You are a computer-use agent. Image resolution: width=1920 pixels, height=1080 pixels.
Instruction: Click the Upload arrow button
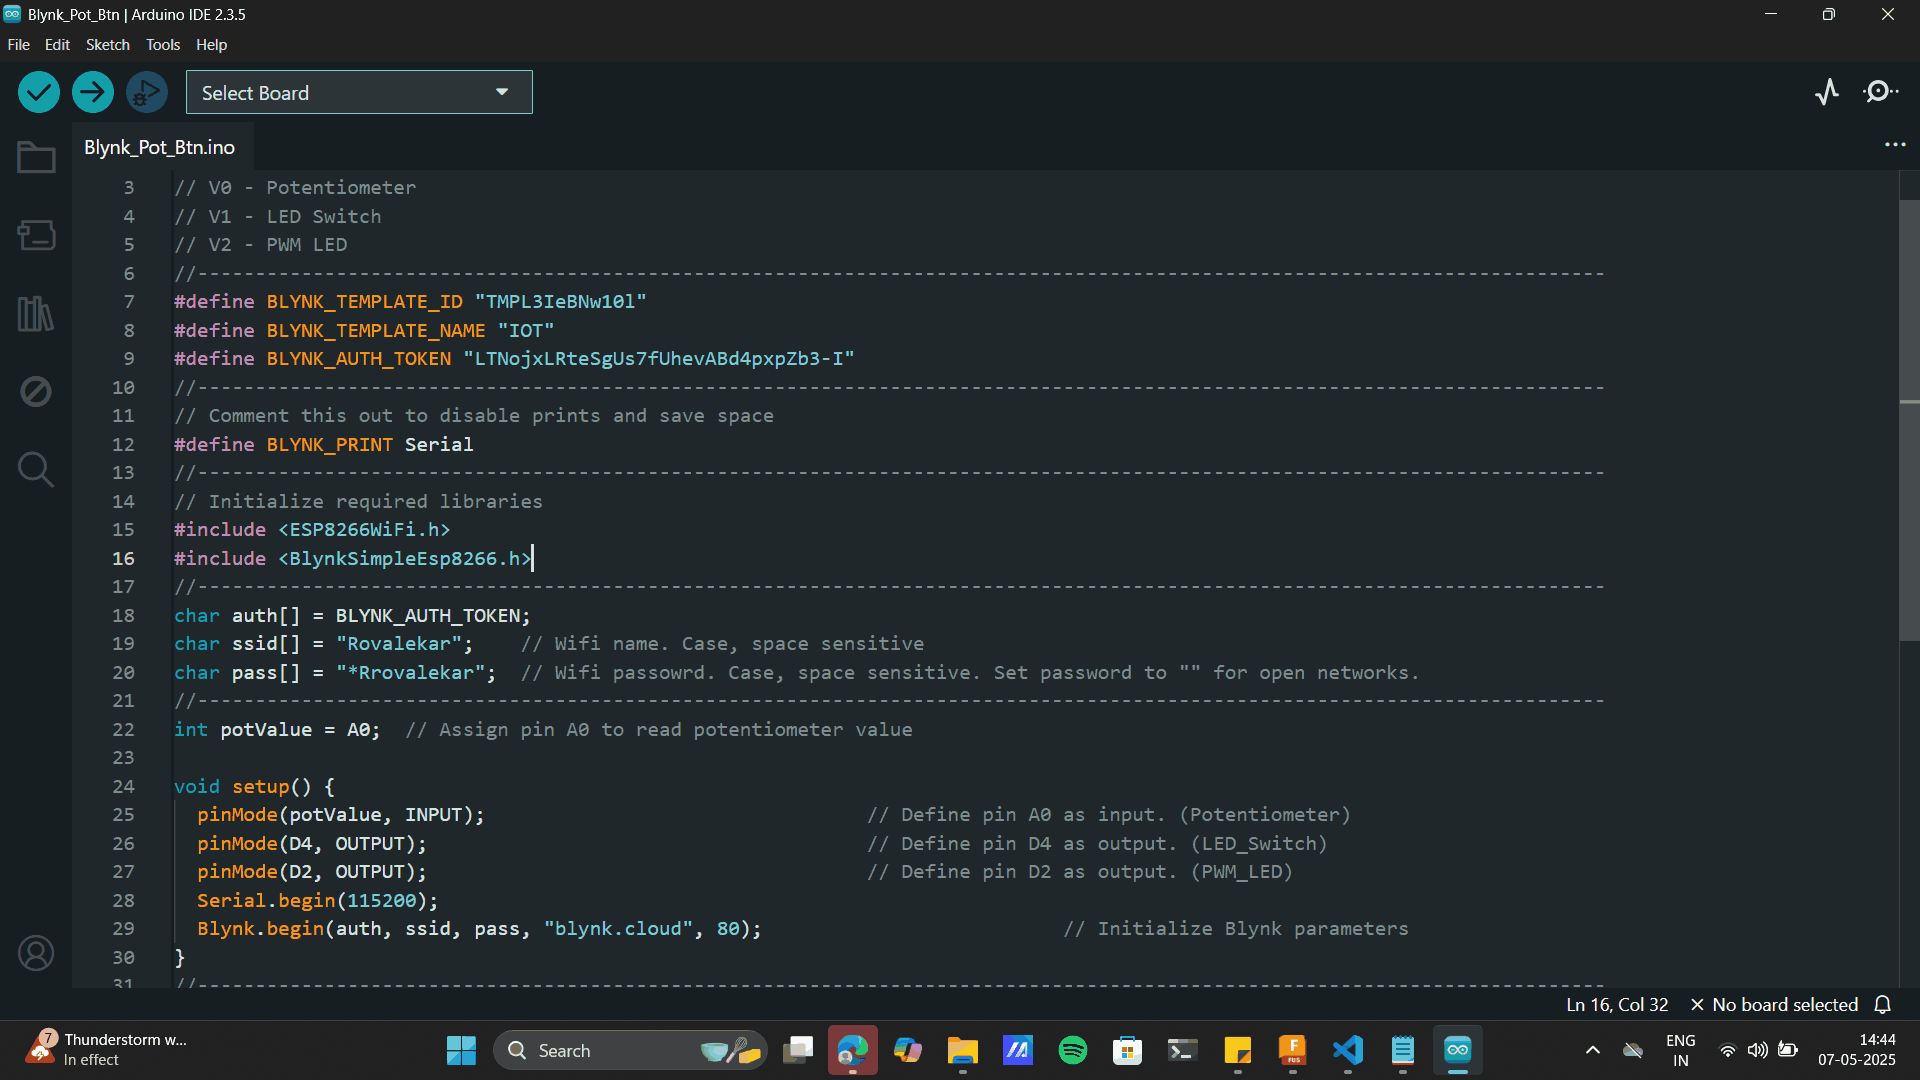pyautogui.click(x=93, y=92)
